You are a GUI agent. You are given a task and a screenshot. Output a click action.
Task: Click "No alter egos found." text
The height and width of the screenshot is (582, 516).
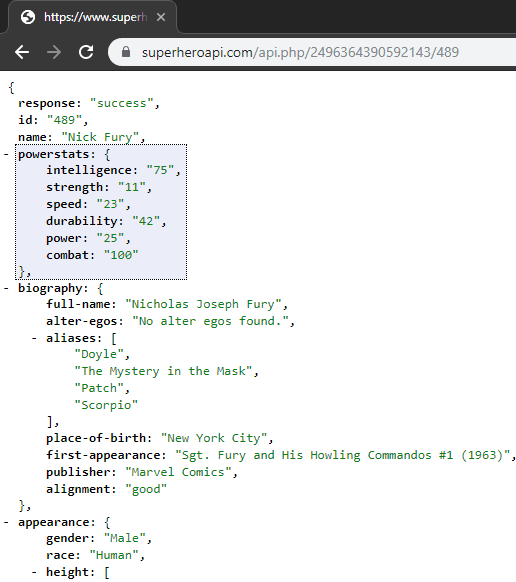click(210, 321)
